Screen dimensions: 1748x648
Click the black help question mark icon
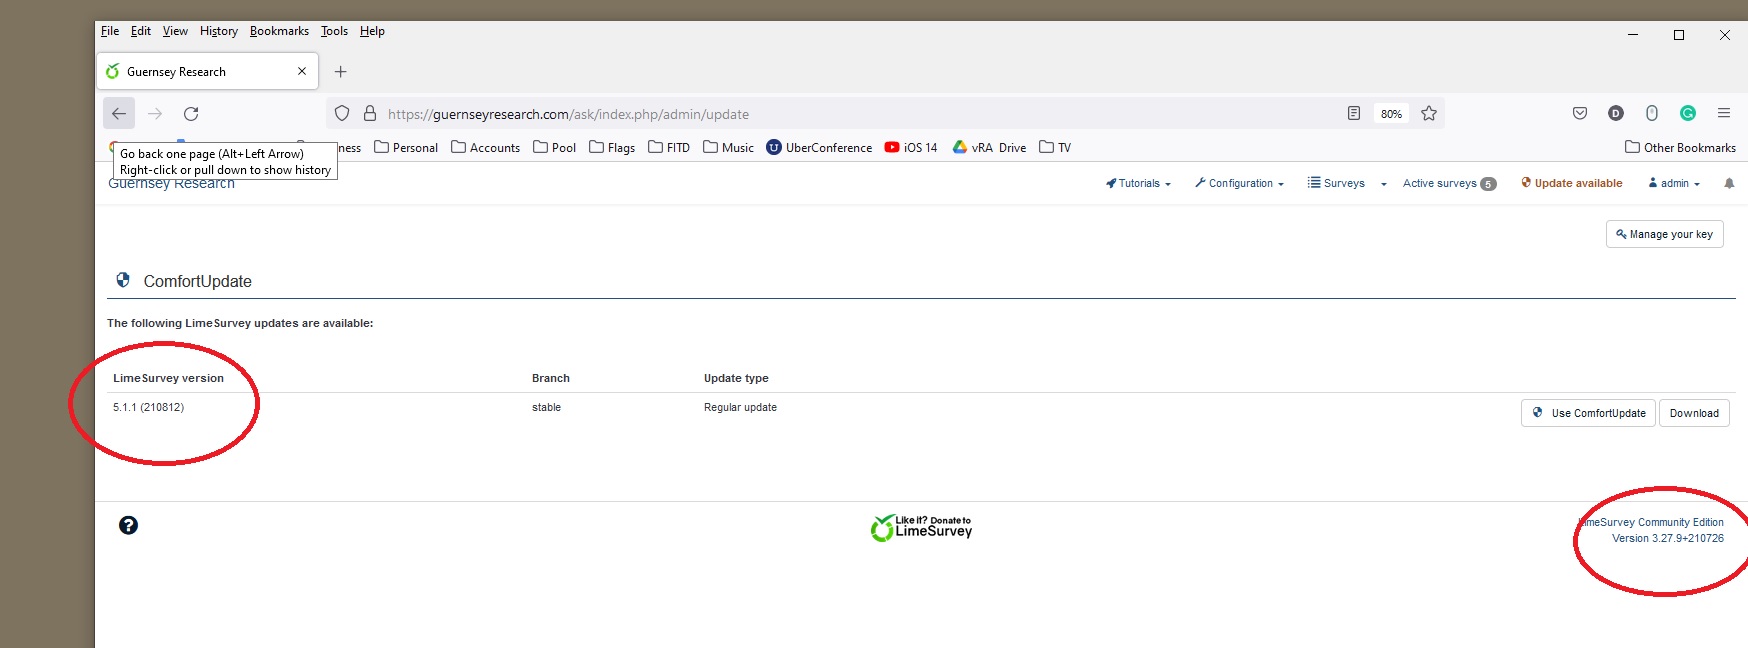(128, 526)
